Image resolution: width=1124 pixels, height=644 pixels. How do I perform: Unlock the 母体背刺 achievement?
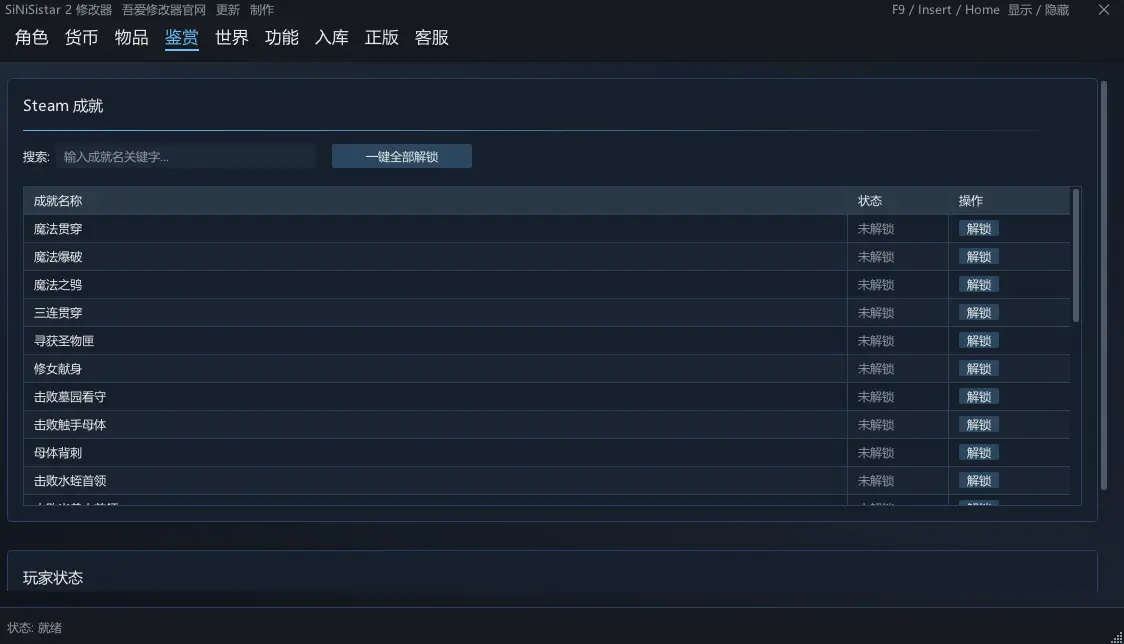click(978, 453)
